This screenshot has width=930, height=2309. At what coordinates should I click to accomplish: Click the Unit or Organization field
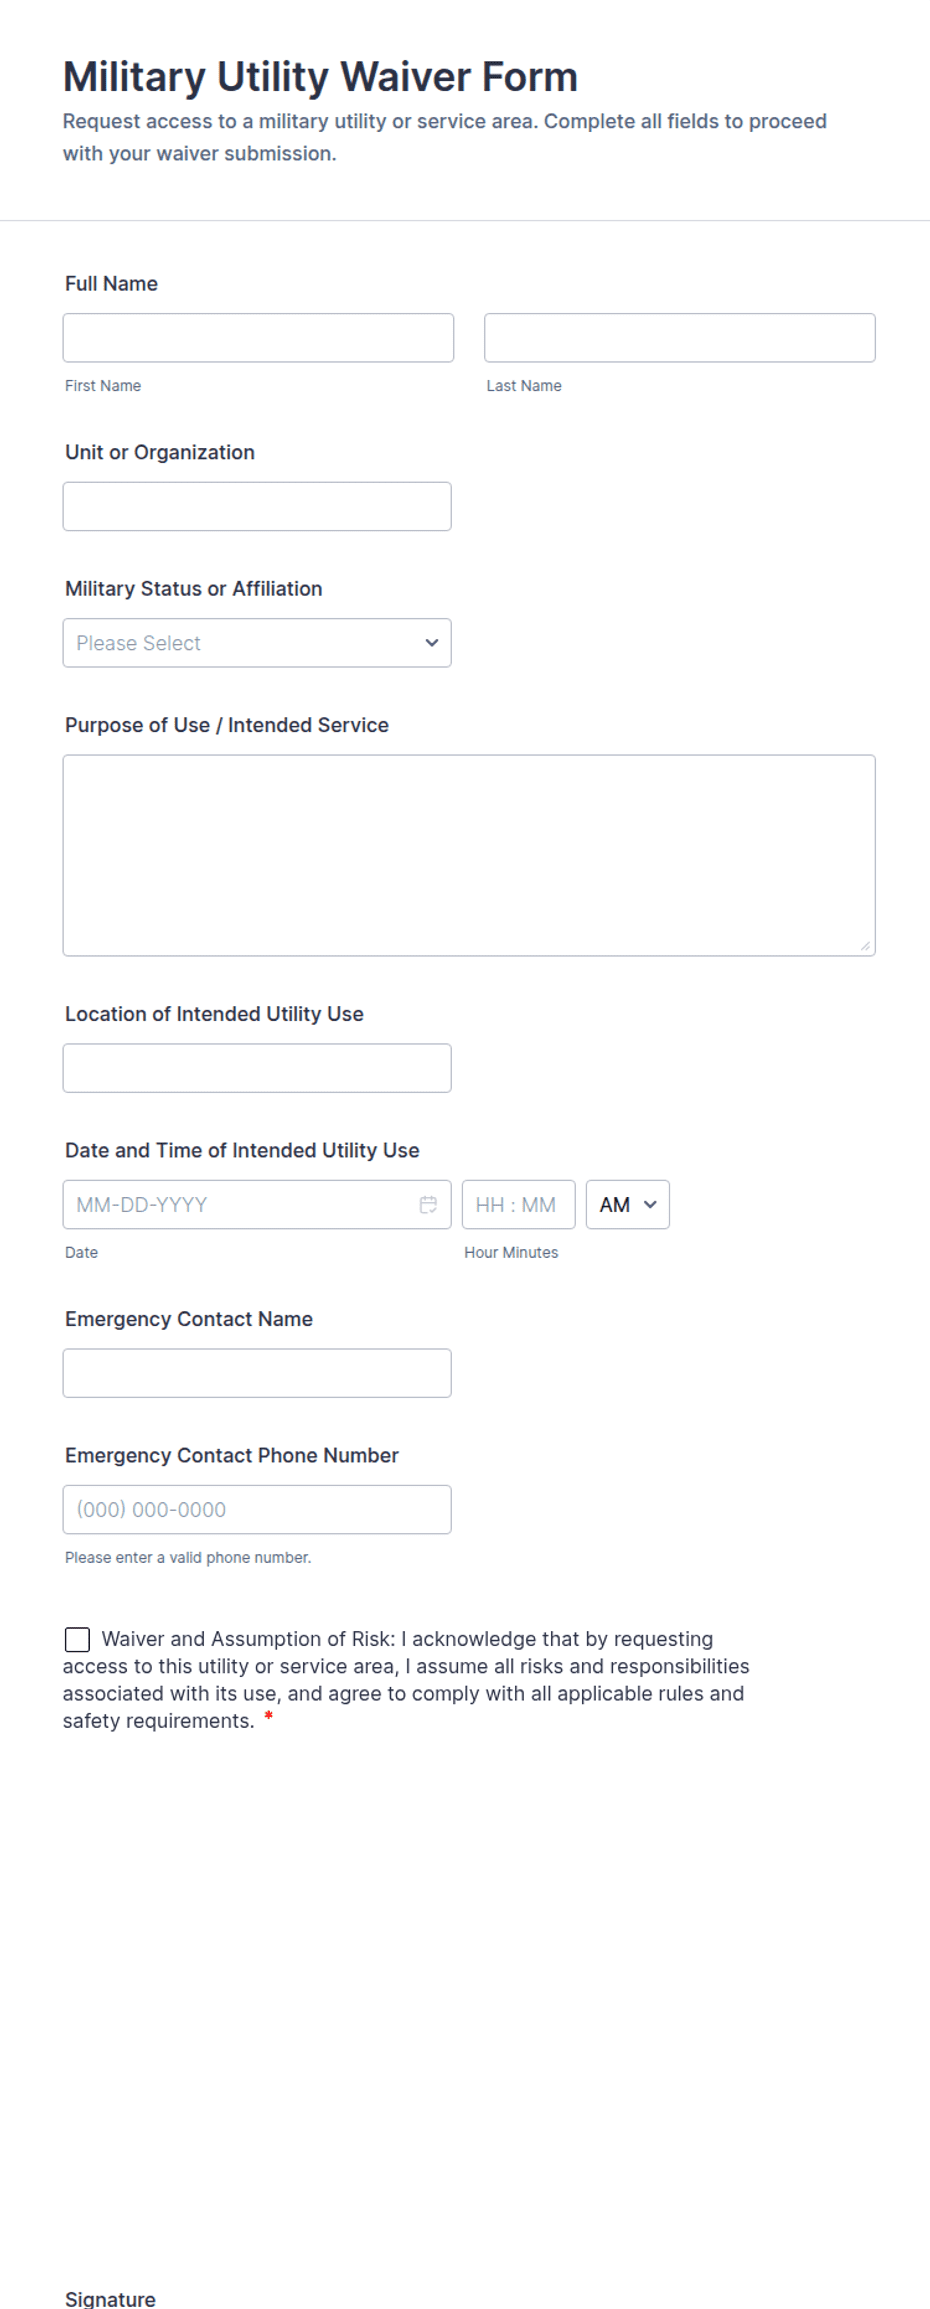coord(257,506)
